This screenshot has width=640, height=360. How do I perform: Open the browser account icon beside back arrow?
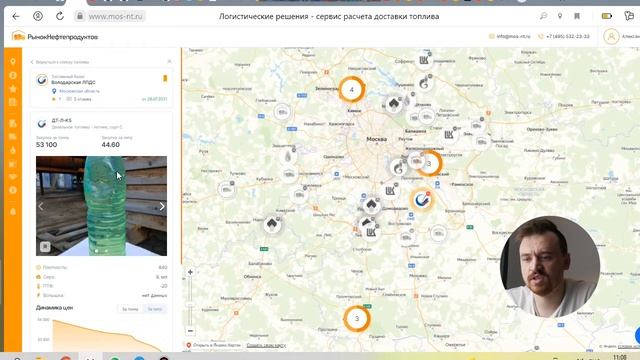click(38, 16)
